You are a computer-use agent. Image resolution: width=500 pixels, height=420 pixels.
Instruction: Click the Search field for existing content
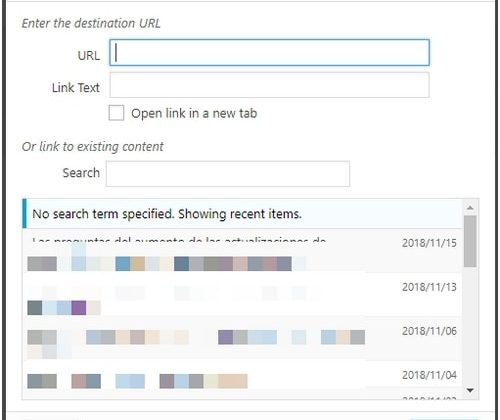point(228,173)
